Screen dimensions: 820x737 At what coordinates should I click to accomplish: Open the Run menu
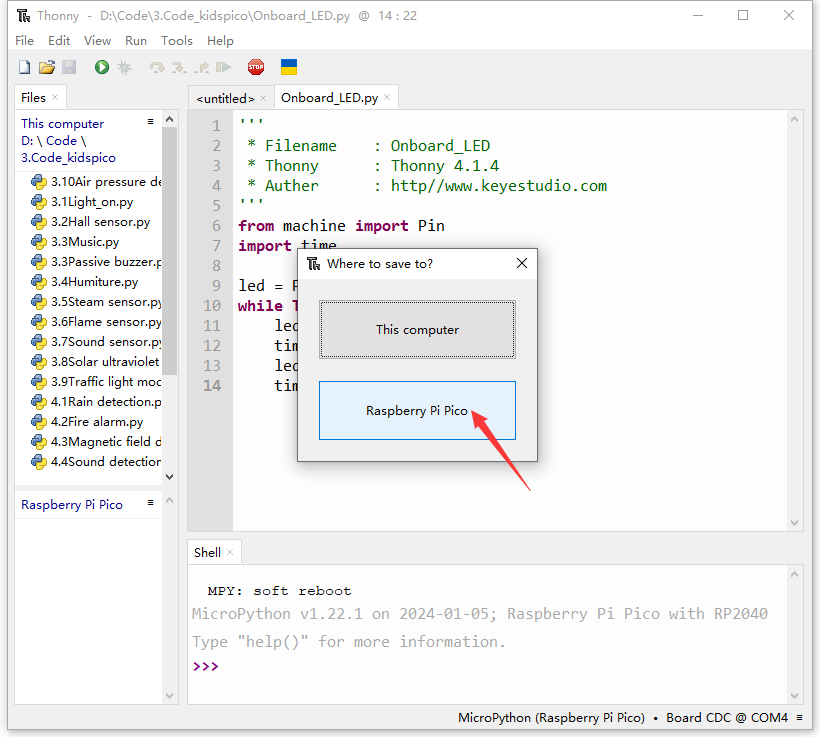(136, 41)
